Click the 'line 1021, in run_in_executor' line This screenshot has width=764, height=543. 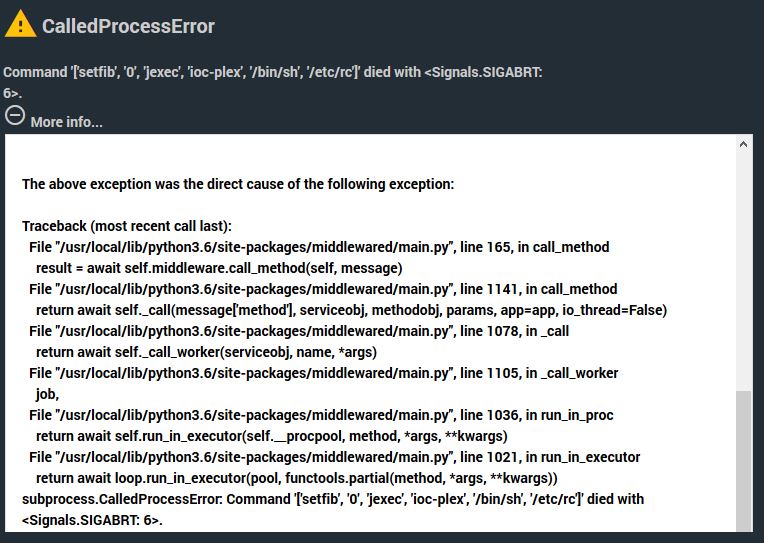click(335, 457)
